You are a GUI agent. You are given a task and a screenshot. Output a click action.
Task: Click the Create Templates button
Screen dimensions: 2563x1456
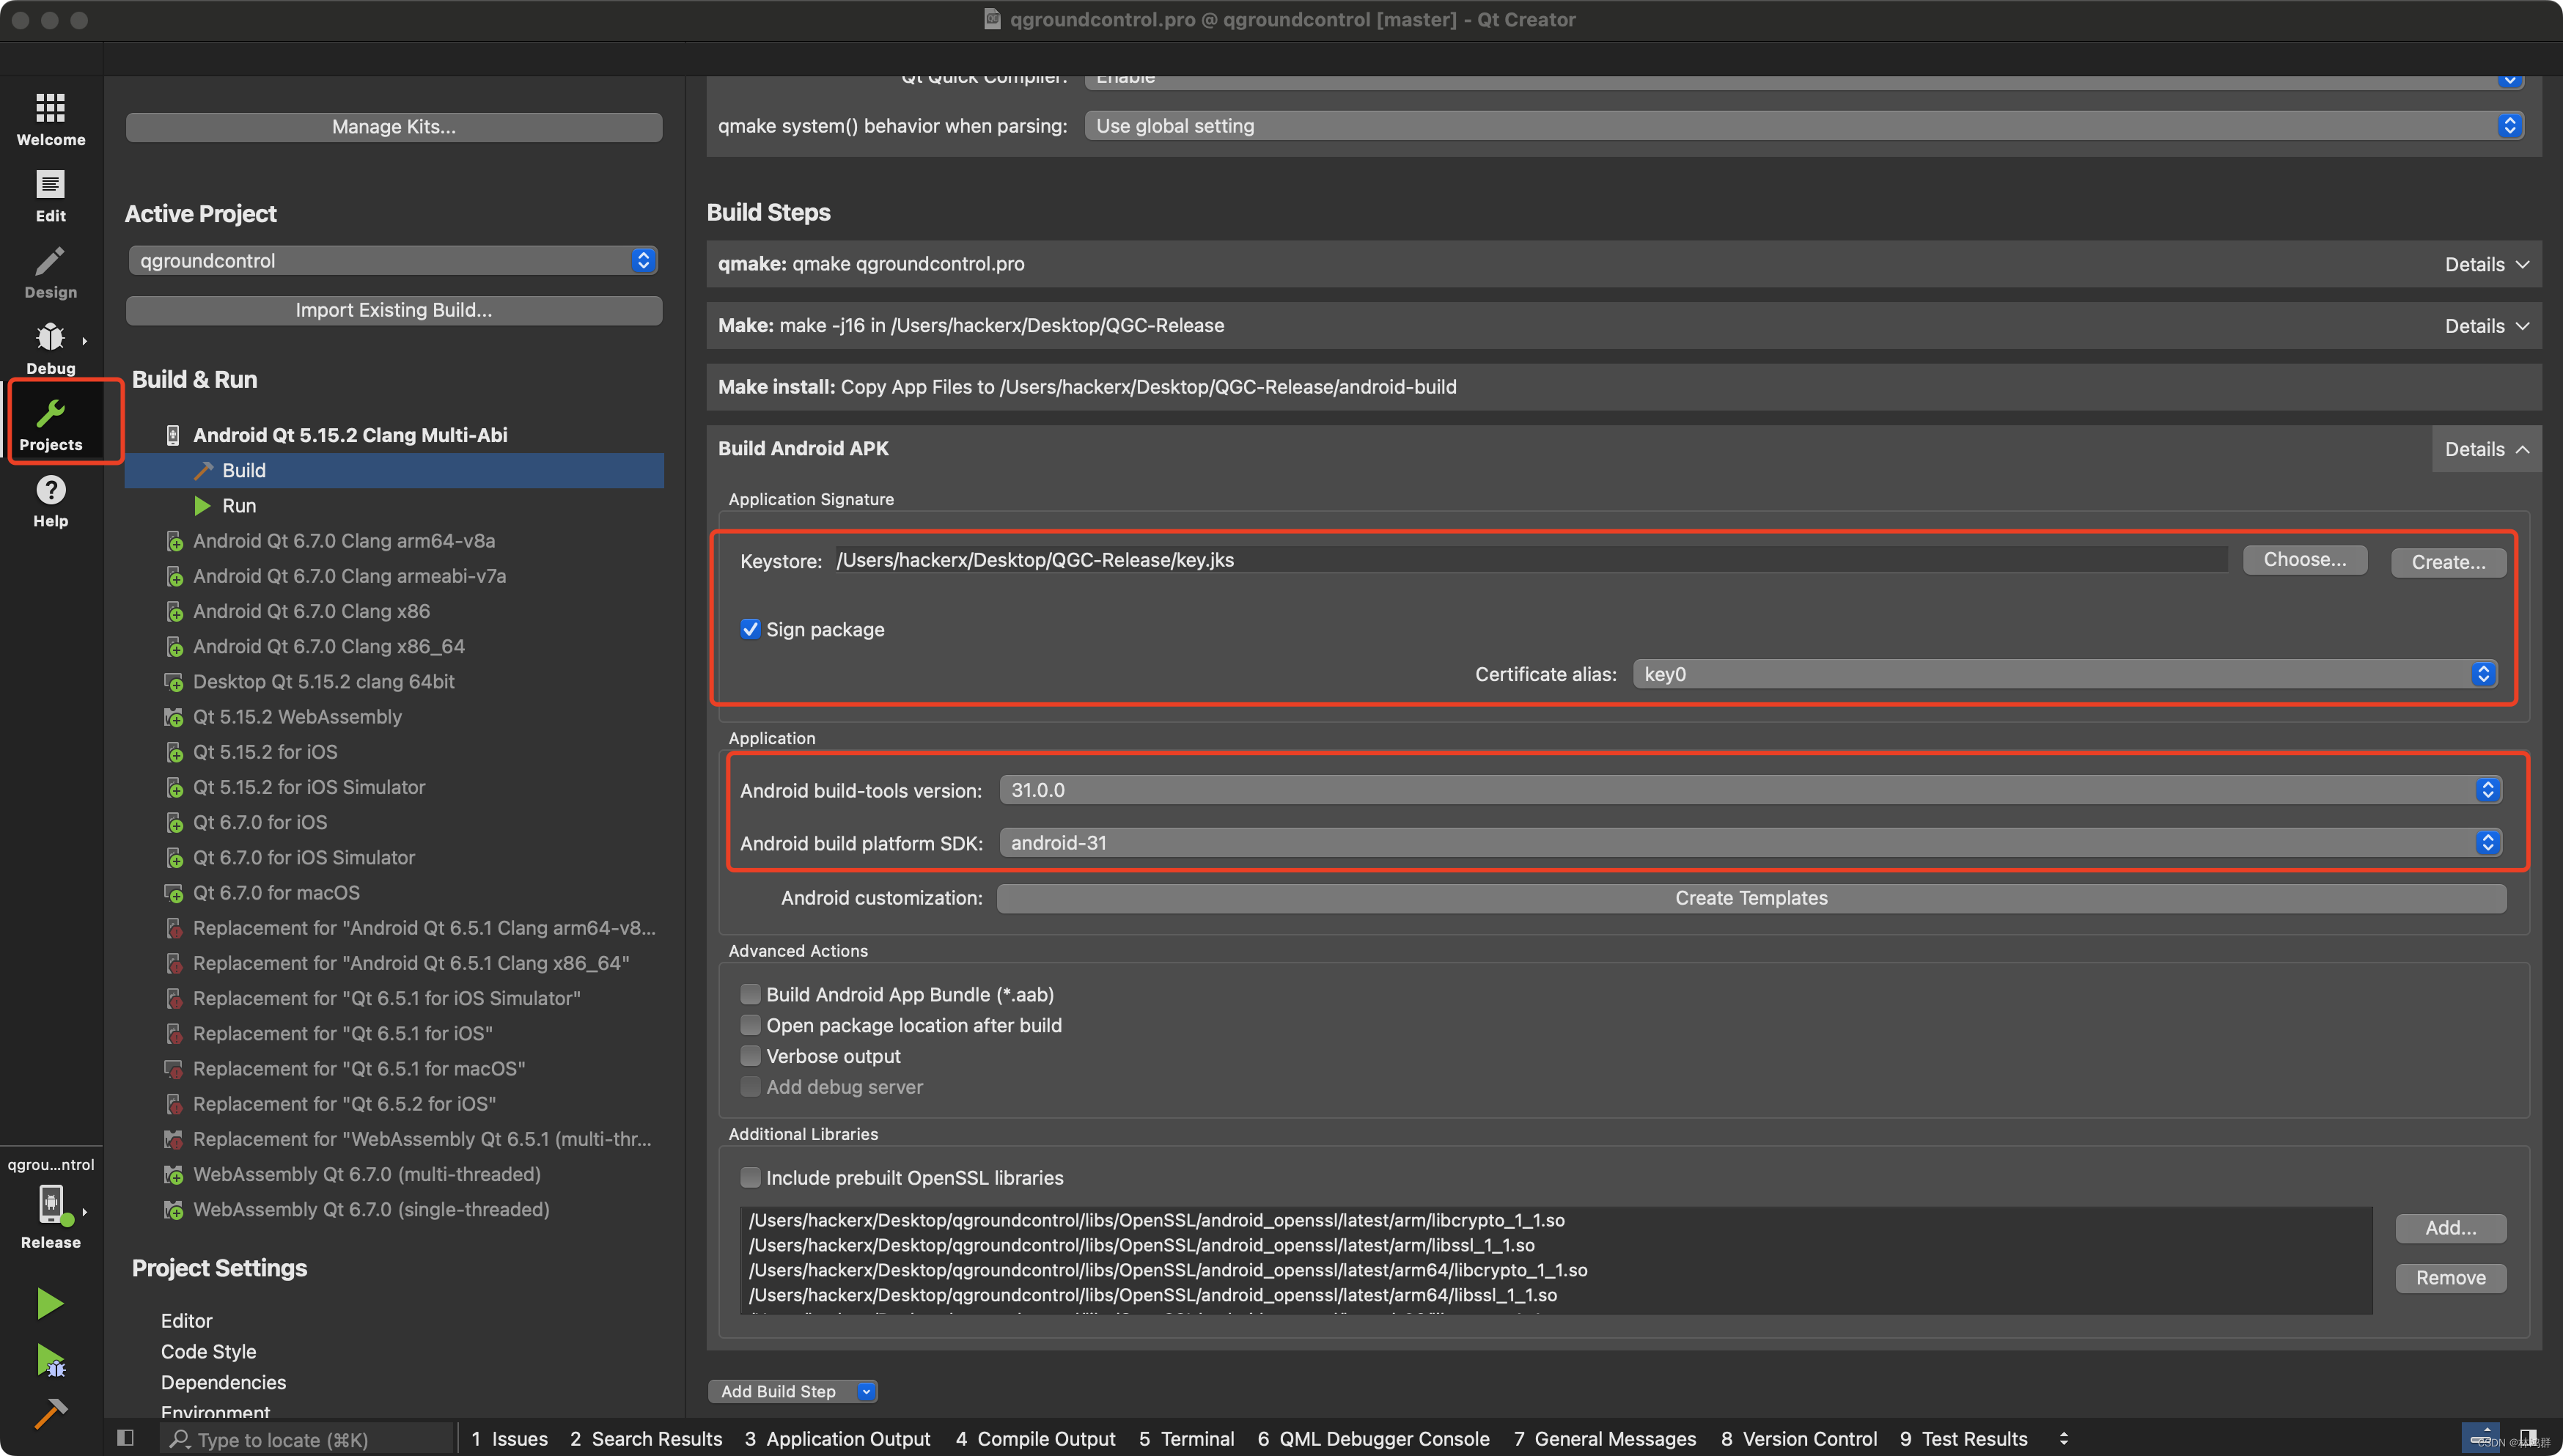pos(1751,898)
